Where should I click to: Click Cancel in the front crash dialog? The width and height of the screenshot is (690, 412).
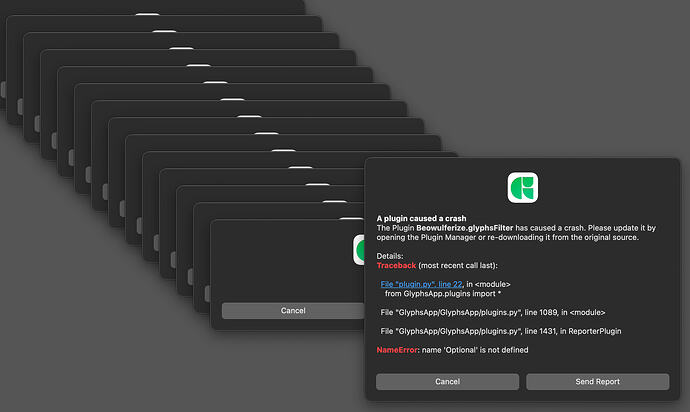(x=447, y=382)
